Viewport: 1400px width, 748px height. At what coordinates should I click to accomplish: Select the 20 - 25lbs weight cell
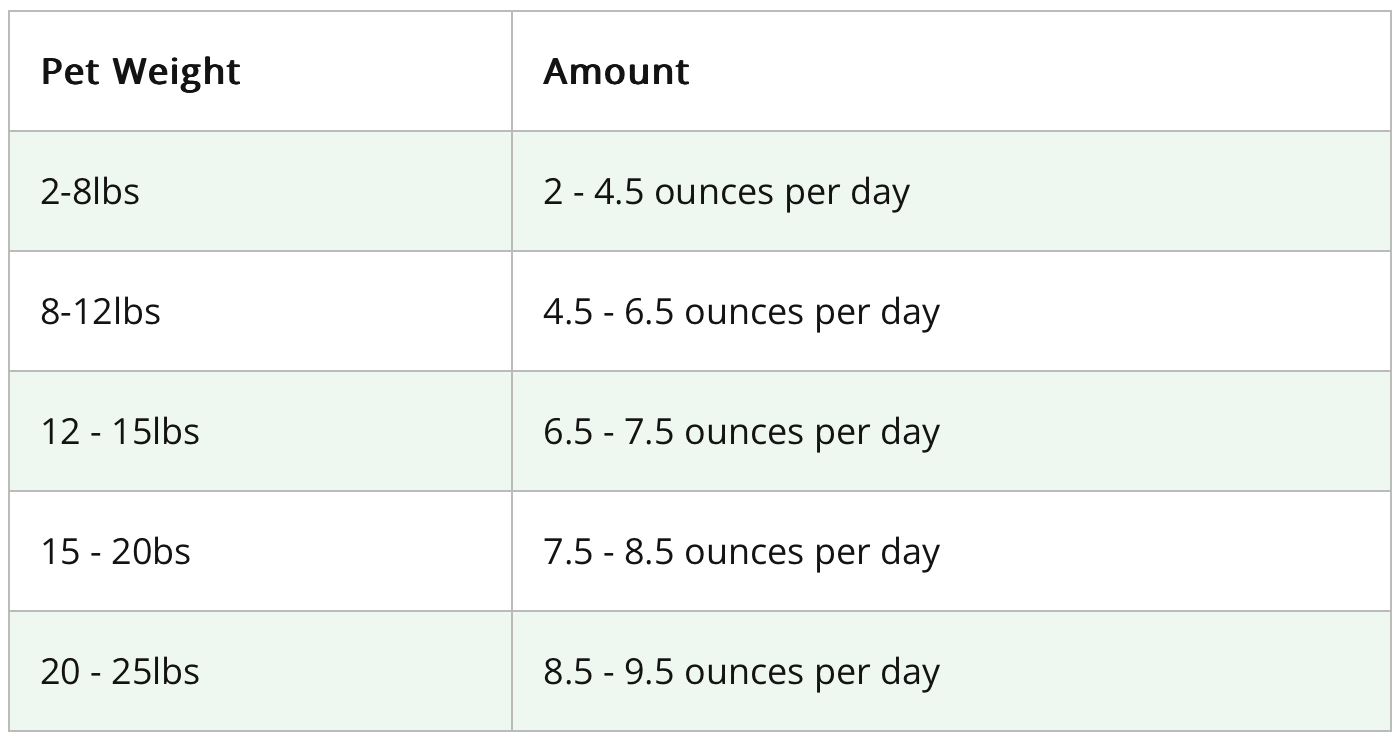point(120,671)
